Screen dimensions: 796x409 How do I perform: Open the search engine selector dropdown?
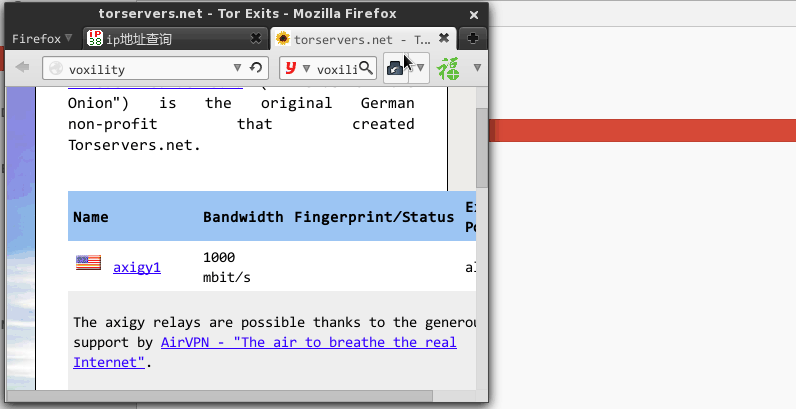click(296, 68)
